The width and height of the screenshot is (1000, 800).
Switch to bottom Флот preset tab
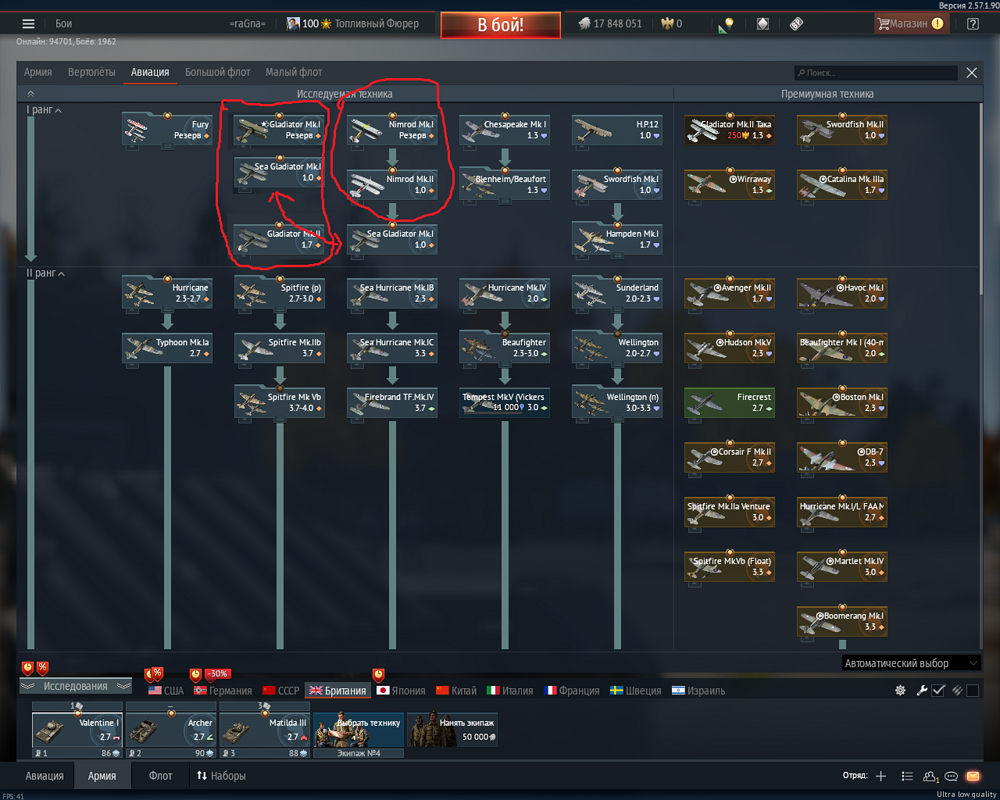[160, 776]
